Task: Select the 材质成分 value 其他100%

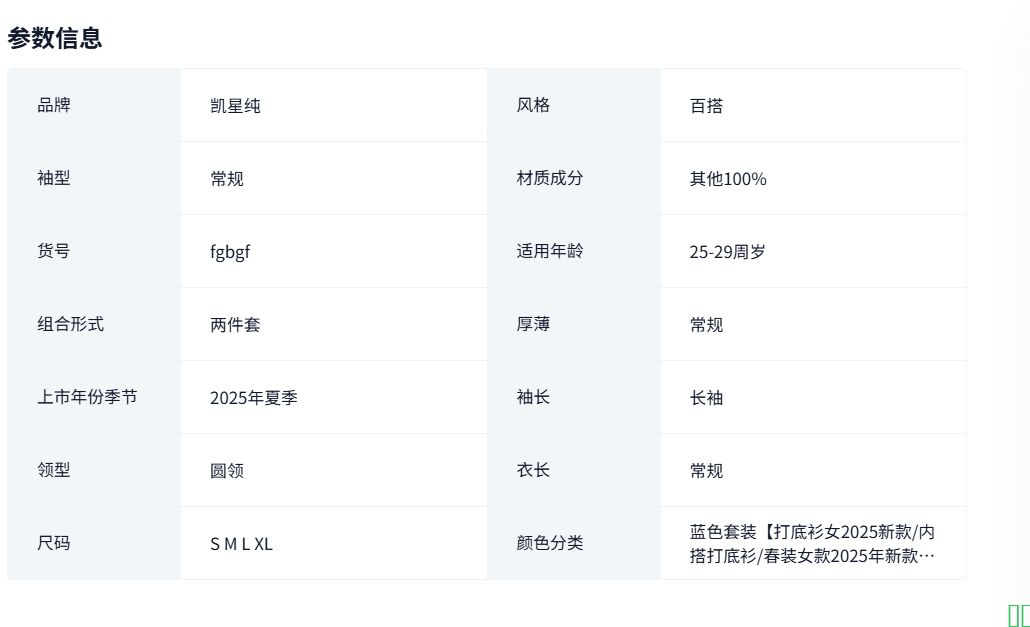Action: coord(728,179)
